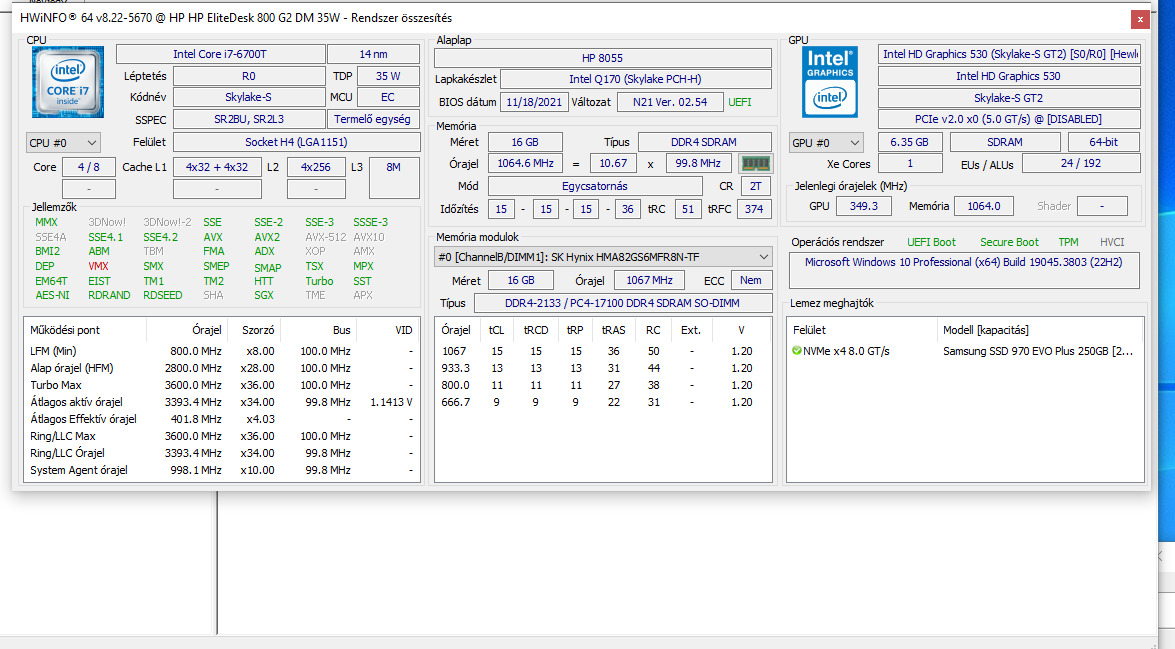1175x649 pixels.
Task: Expand the memory module SK Hynix dropdown
Action: point(603,257)
